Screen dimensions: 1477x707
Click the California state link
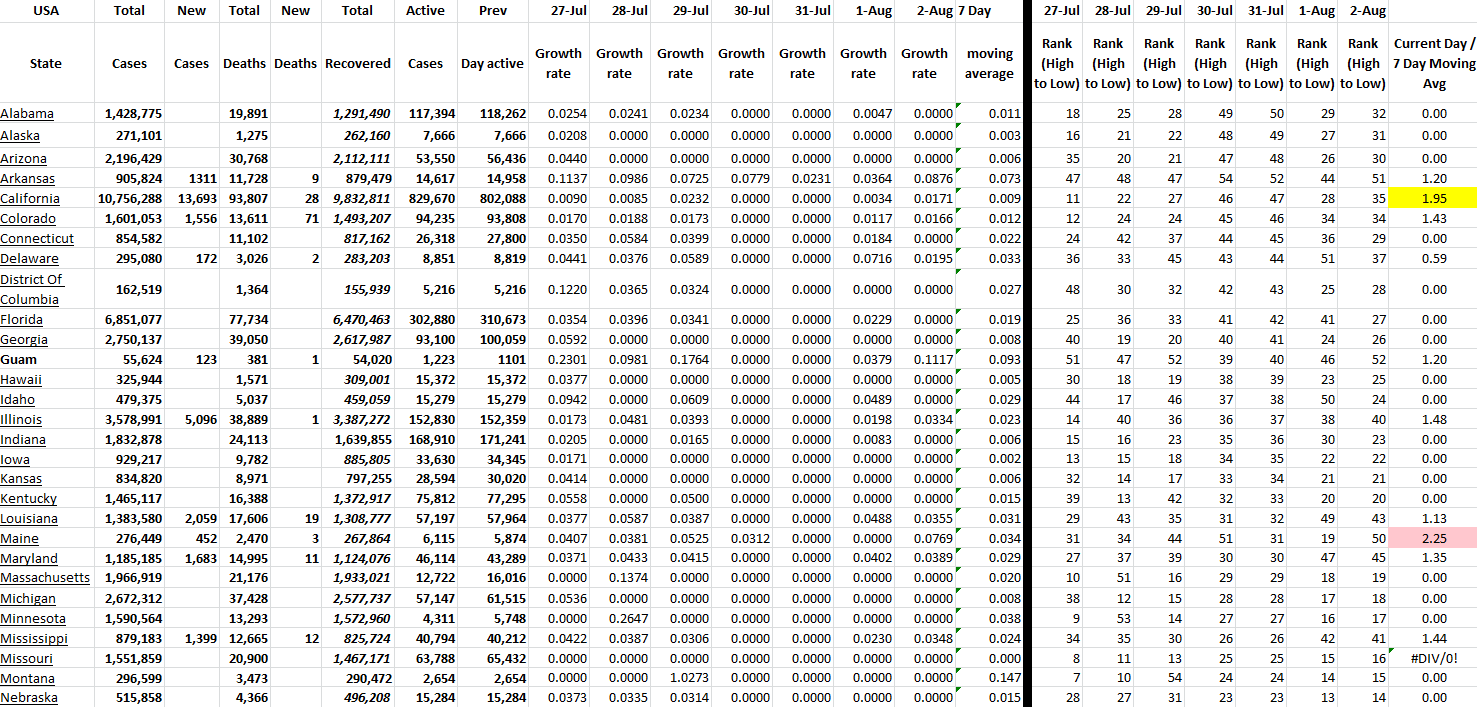32,199
